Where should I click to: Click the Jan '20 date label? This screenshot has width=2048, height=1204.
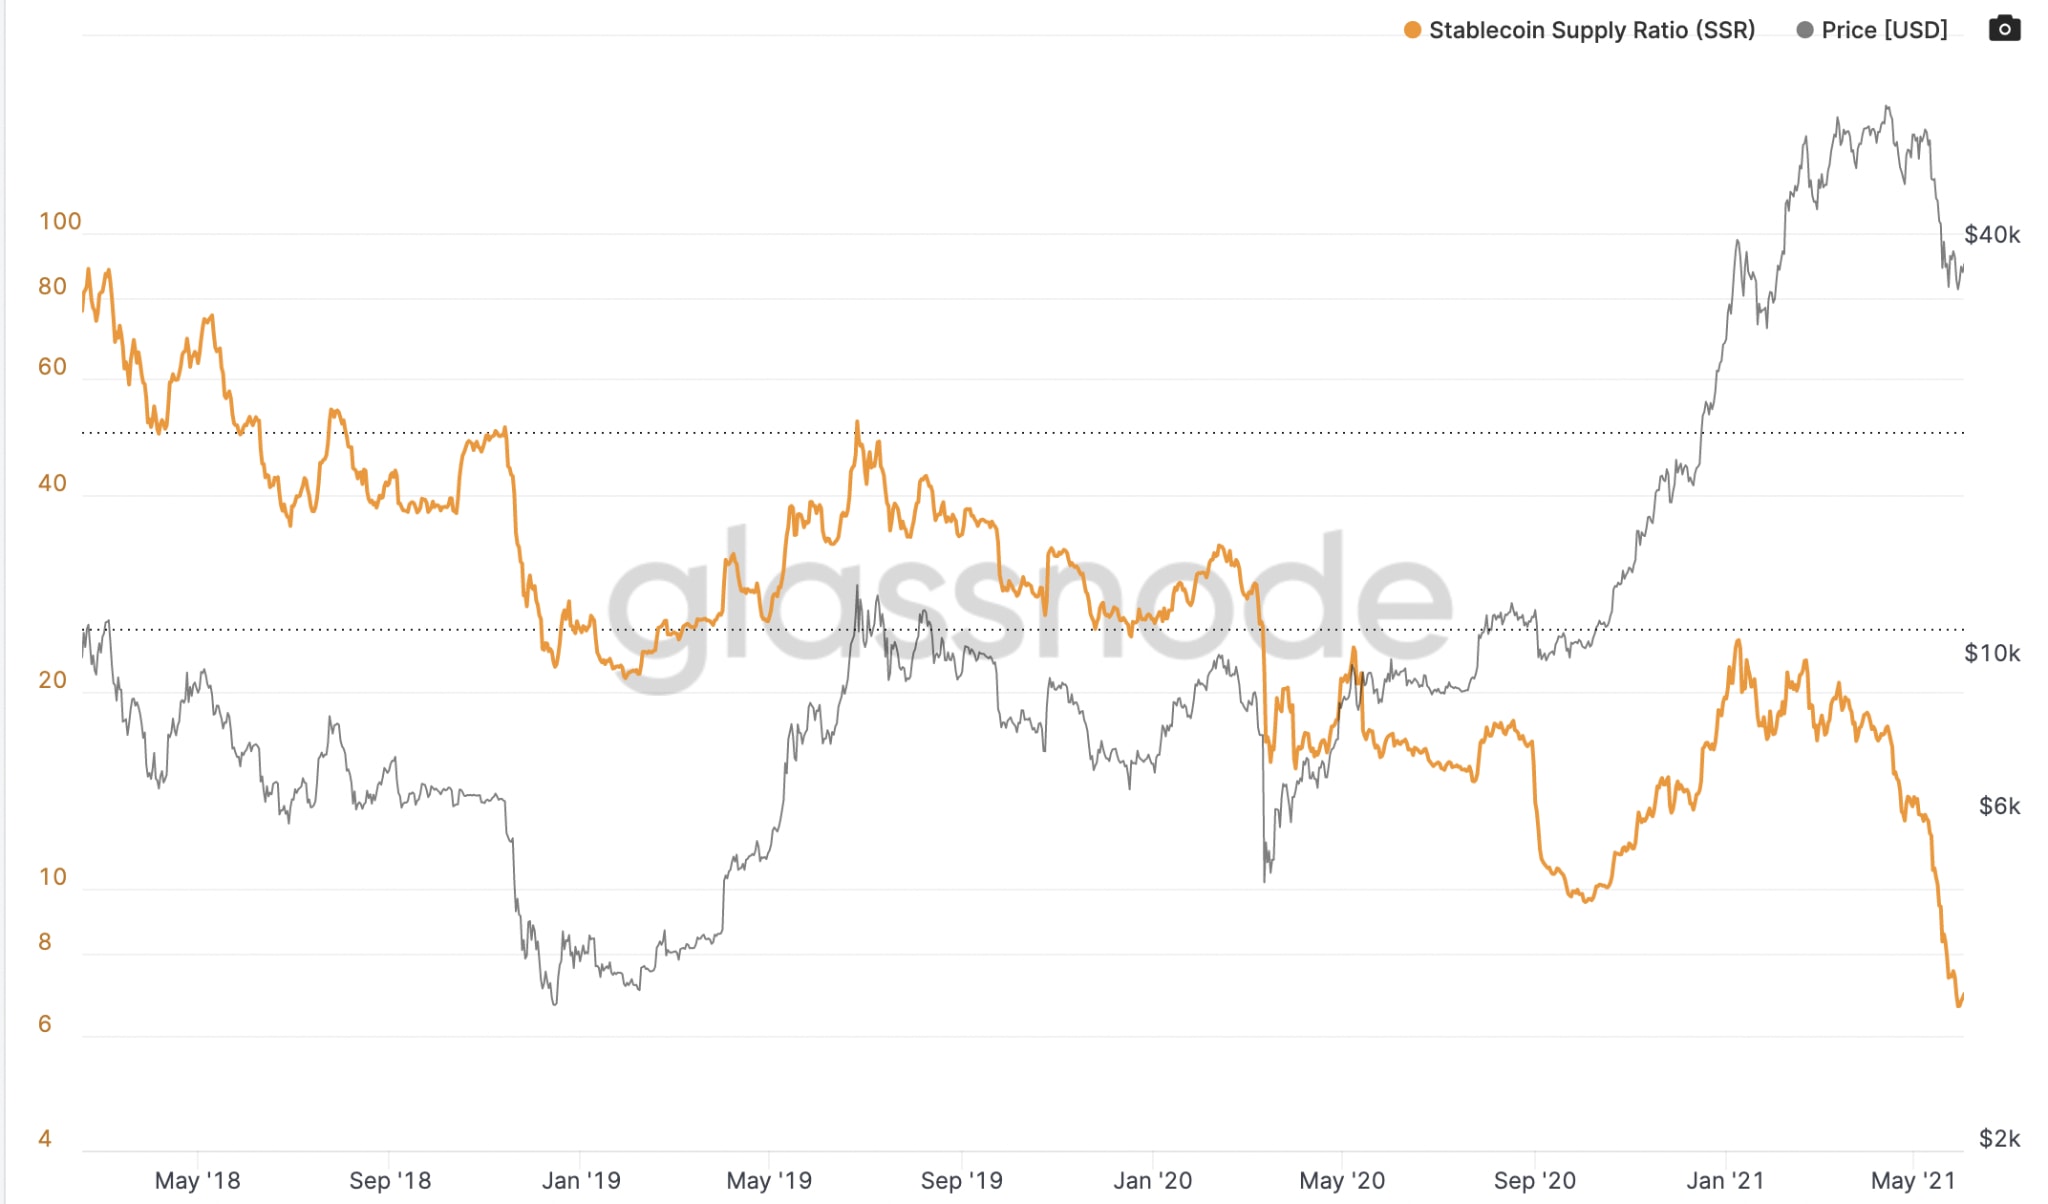point(1152,1181)
